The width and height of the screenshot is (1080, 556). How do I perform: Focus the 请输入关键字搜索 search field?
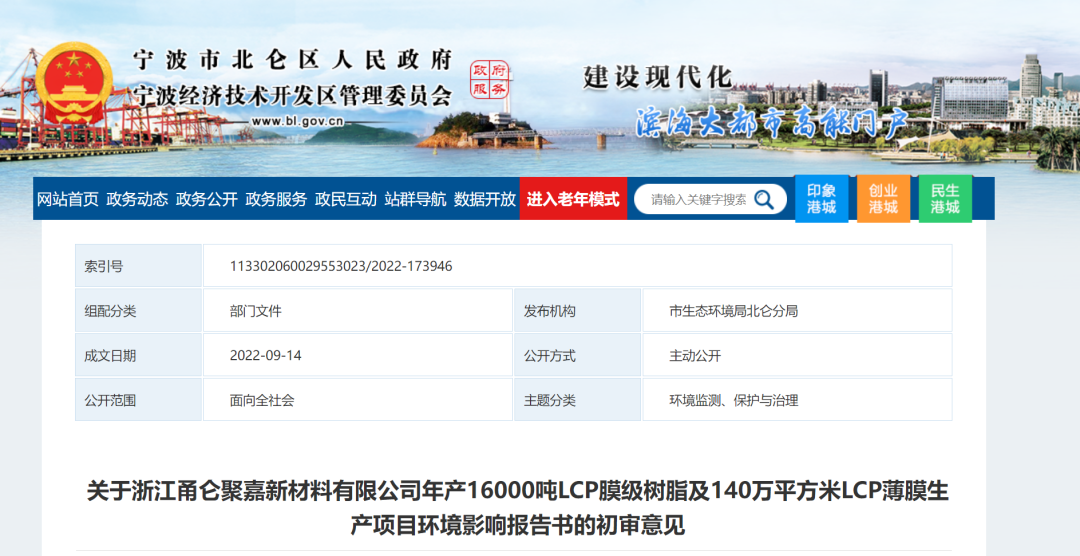pos(698,200)
